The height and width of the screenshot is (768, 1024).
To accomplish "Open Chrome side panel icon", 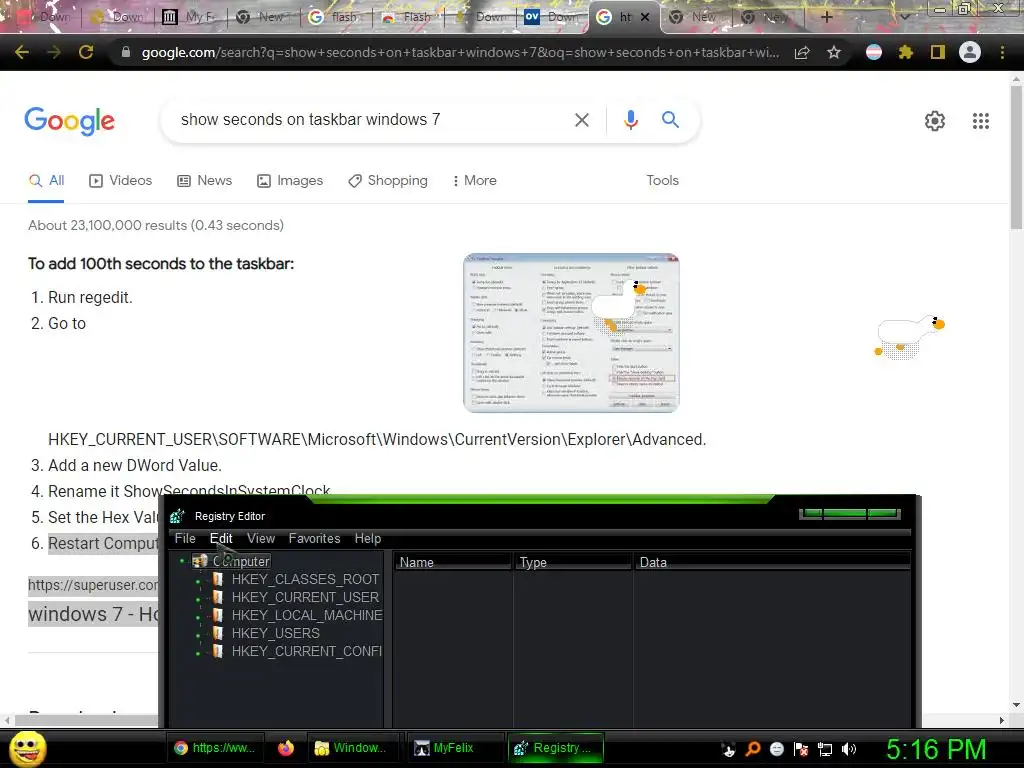I will click(x=938, y=52).
